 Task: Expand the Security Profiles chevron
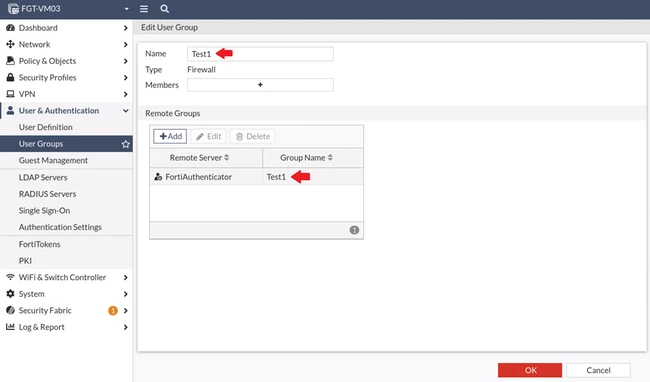coord(126,77)
